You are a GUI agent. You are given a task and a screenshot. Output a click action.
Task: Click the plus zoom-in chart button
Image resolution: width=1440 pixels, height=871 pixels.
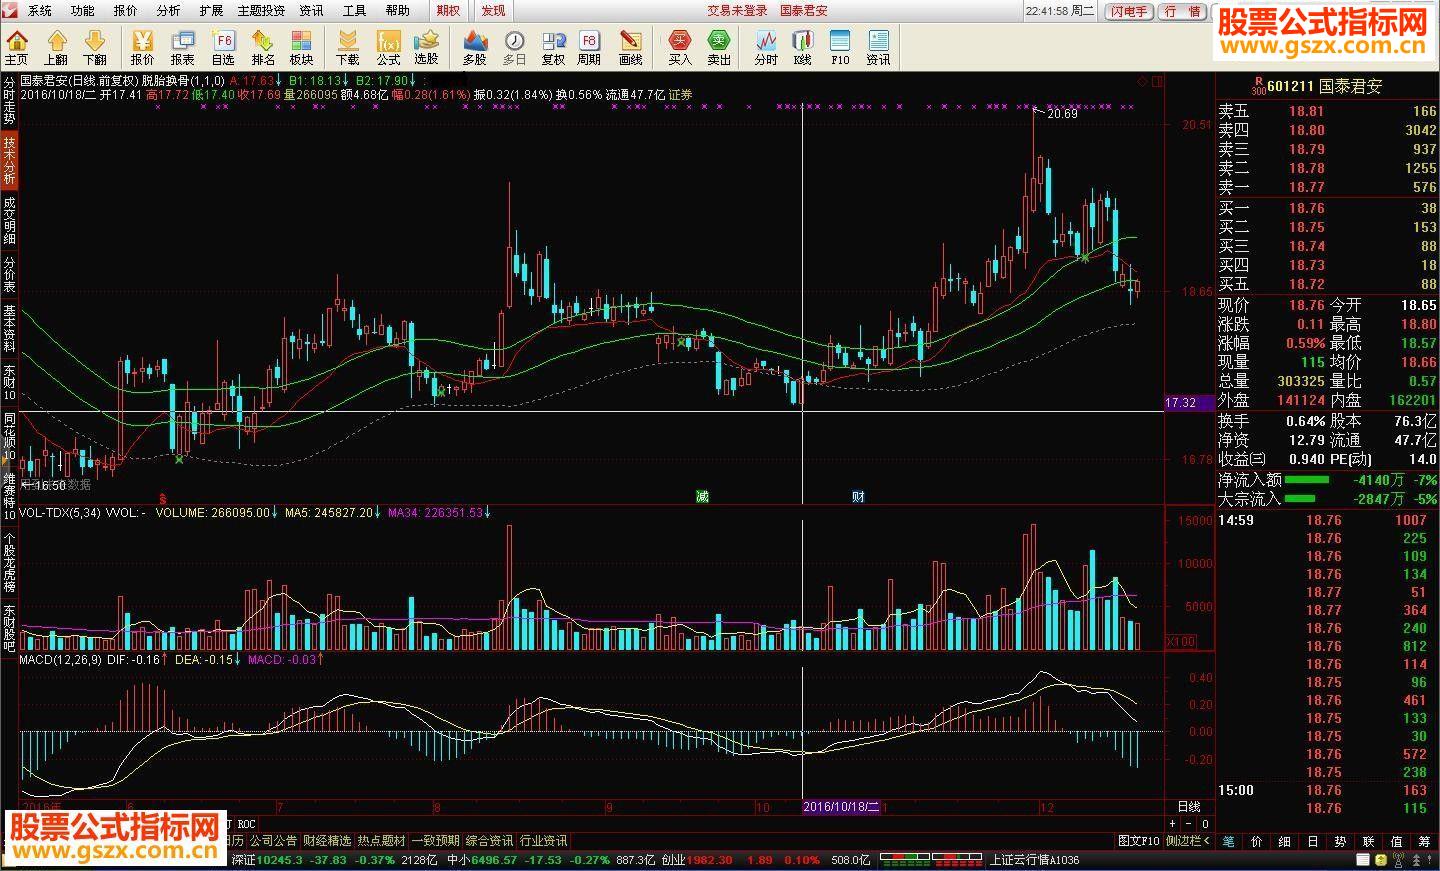click(1172, 824)
